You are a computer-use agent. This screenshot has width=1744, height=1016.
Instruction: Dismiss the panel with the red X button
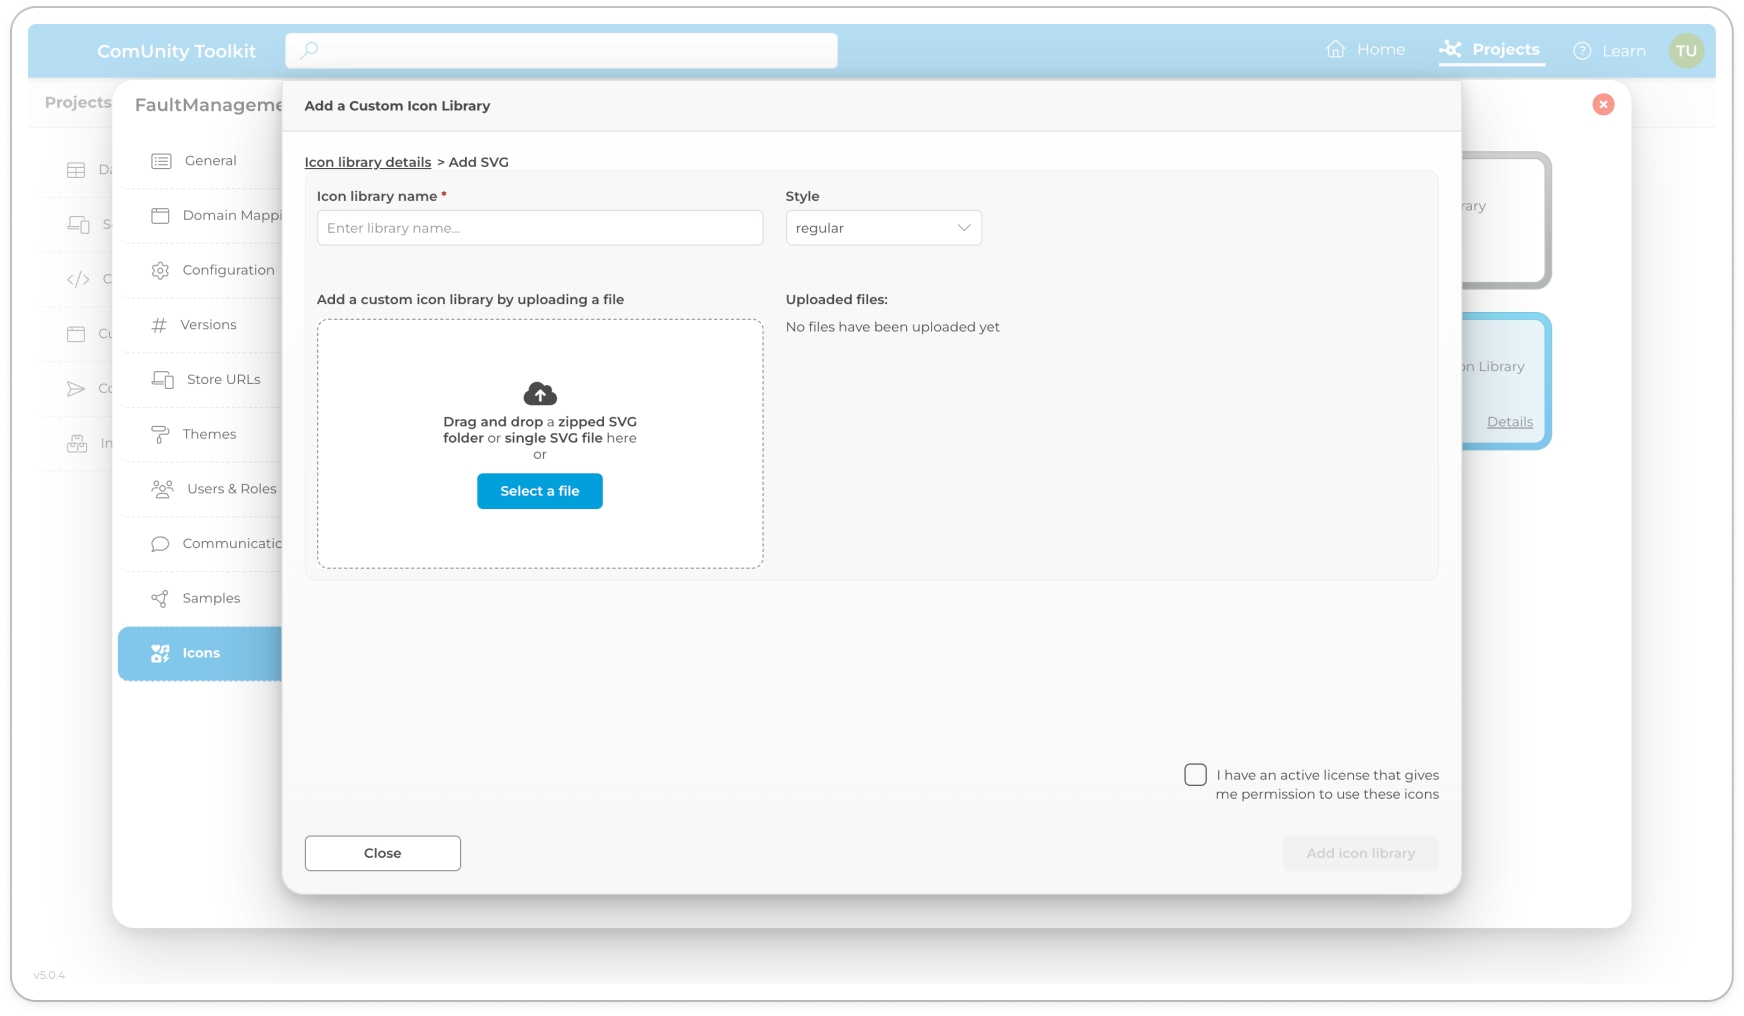click(1603, 105)
